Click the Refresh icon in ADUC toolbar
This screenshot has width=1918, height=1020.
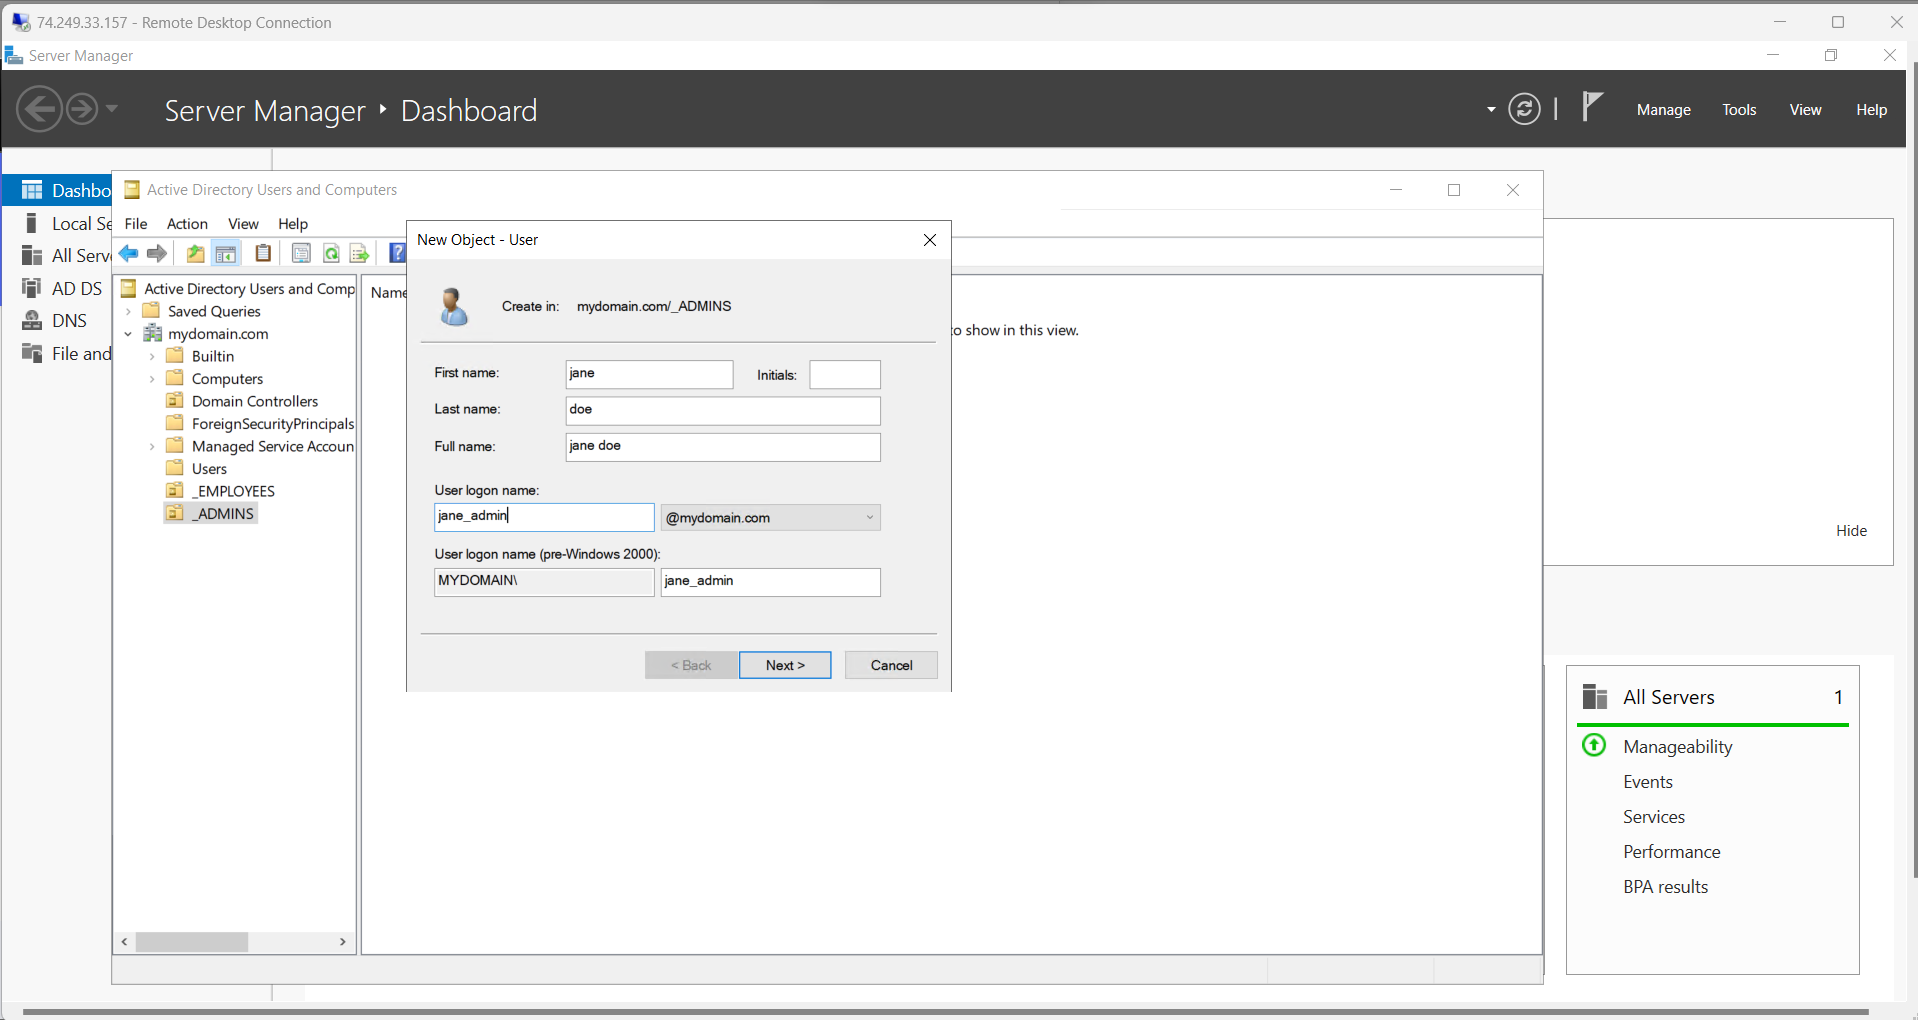[x=331, y=253]
